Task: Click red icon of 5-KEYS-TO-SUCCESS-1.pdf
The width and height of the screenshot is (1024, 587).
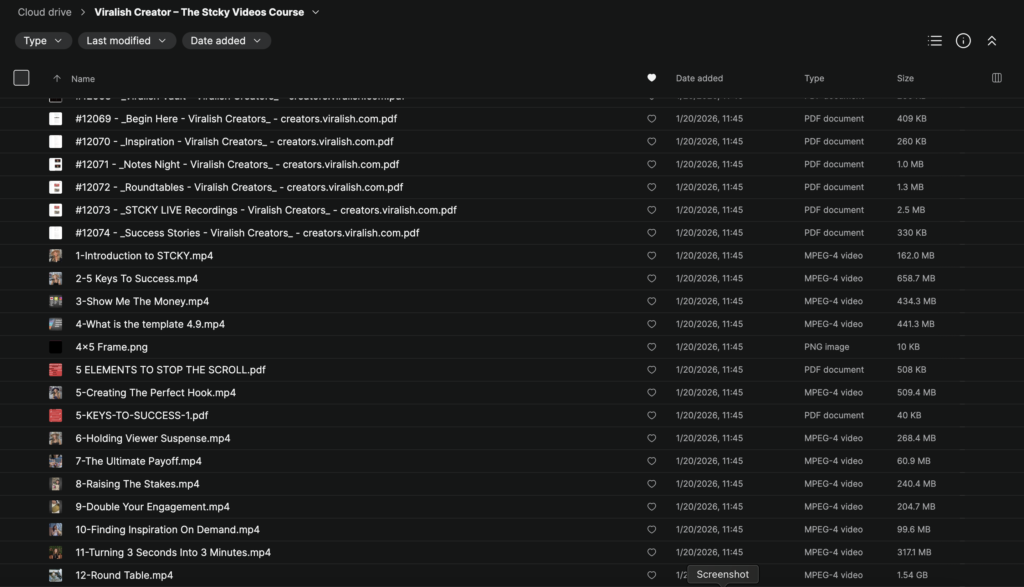Action: tap(56, 415)
